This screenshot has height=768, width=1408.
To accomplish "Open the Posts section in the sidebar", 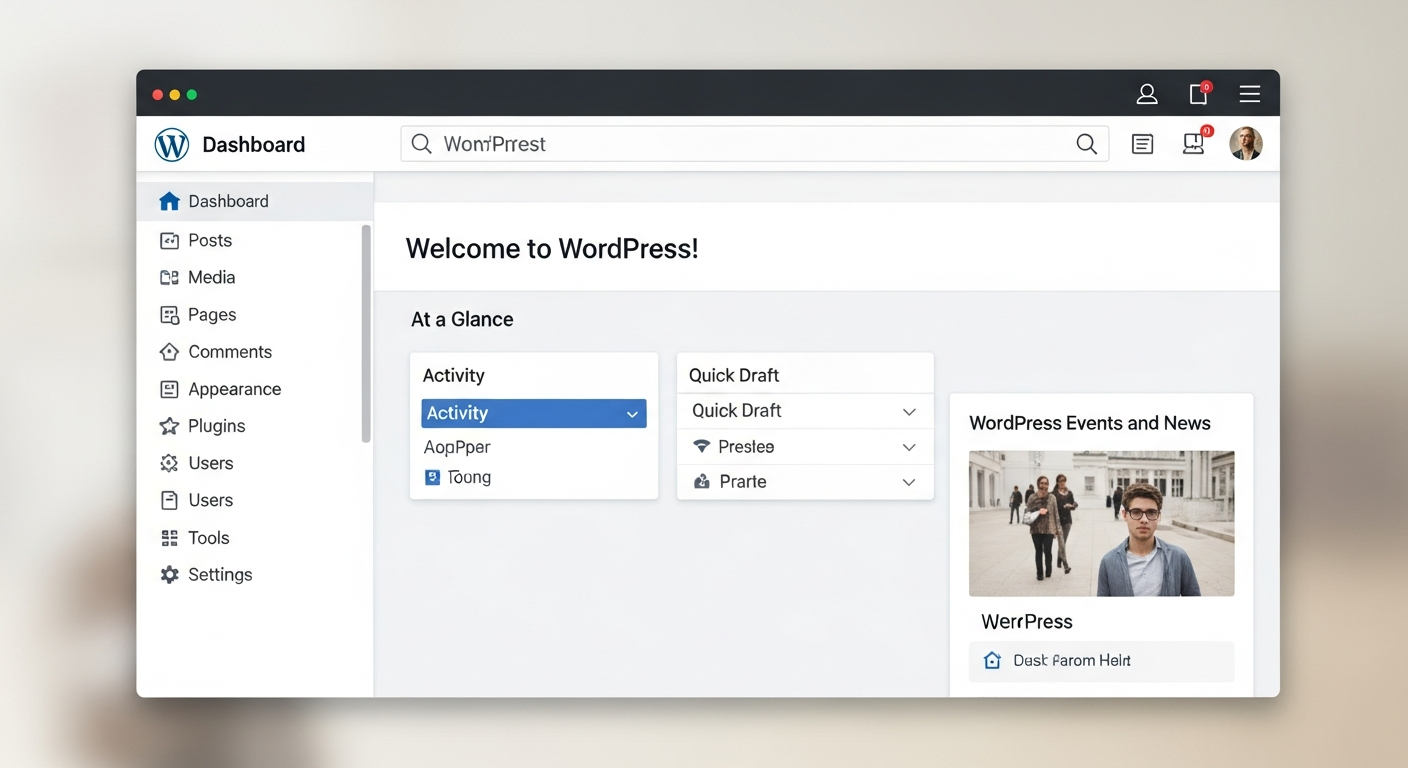I will click(168, 240).
